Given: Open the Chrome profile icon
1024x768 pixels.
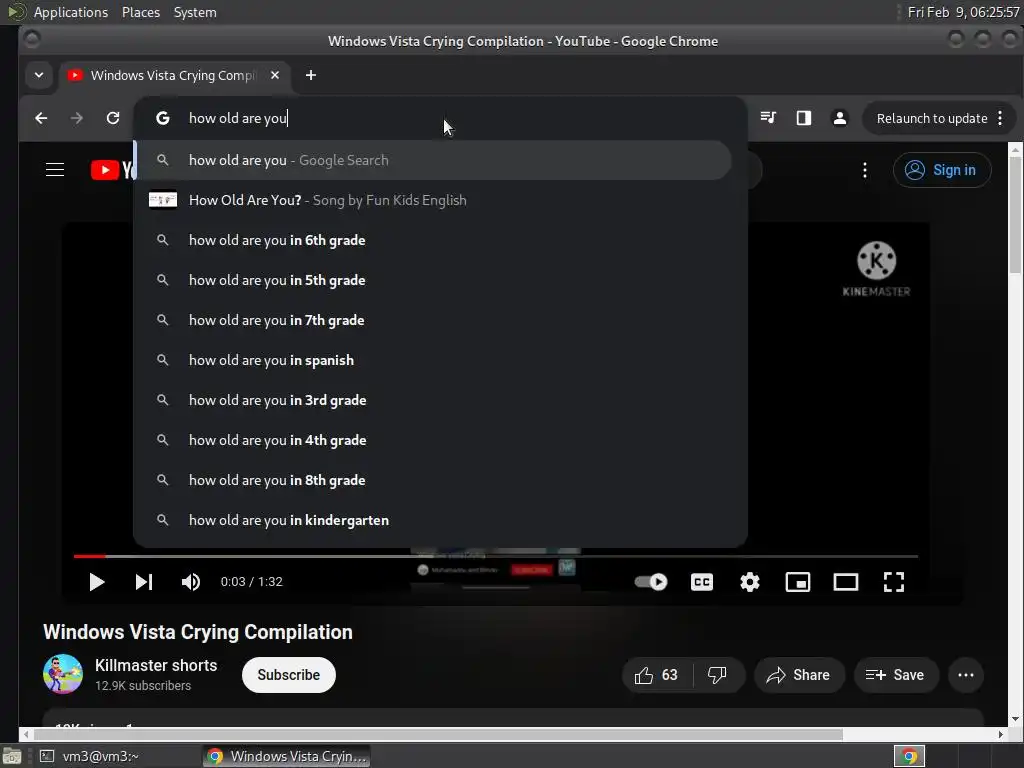Looking at the screenshot, I should click(x=840, y=118).
